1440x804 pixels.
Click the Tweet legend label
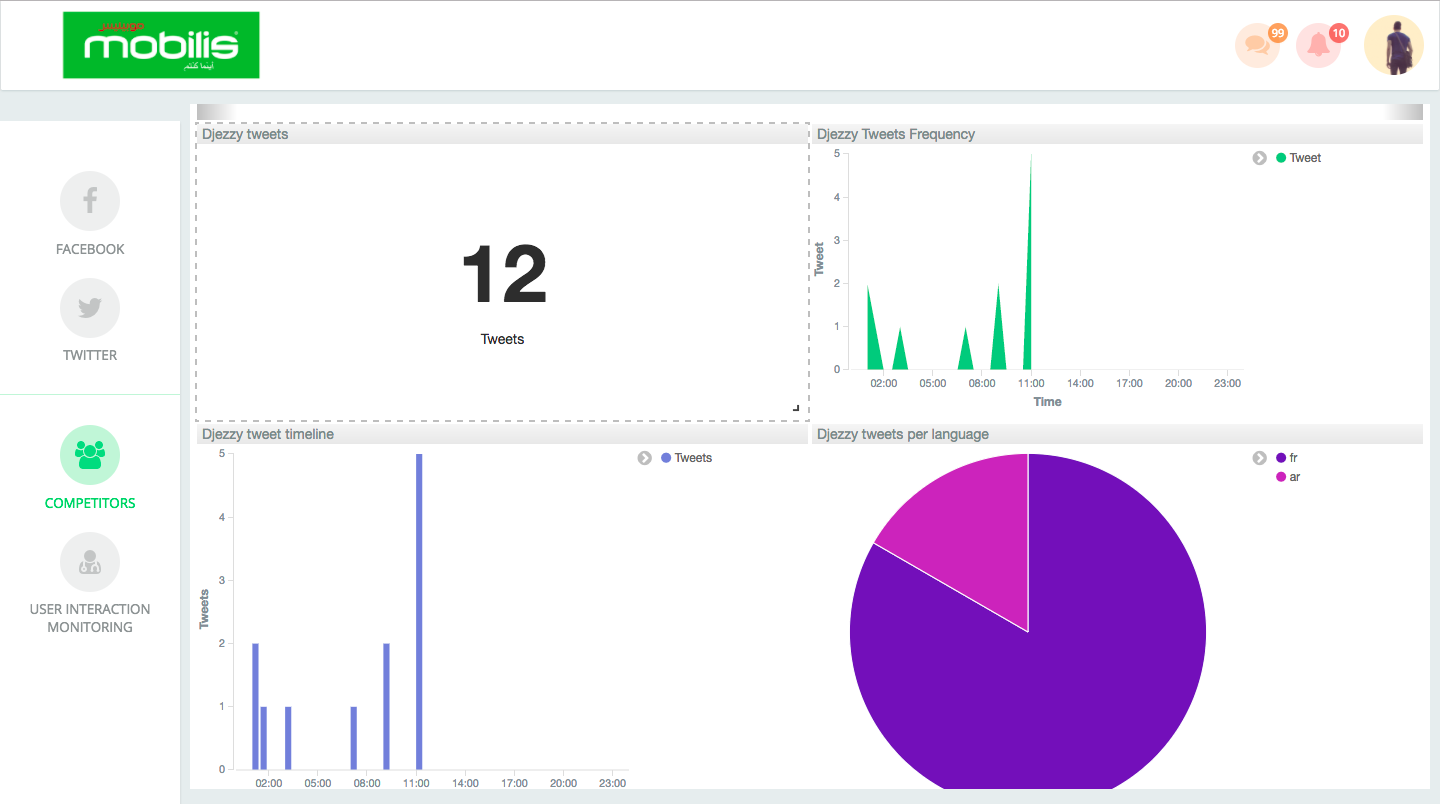(1305, 158)
